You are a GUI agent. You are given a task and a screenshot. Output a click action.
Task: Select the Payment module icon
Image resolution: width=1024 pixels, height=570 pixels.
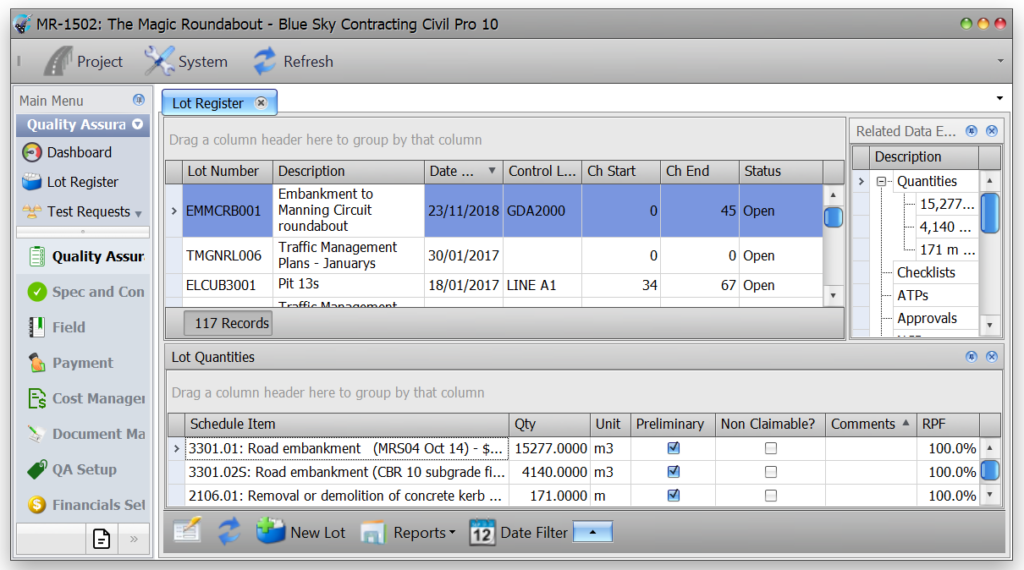click(x=37, y=362)
